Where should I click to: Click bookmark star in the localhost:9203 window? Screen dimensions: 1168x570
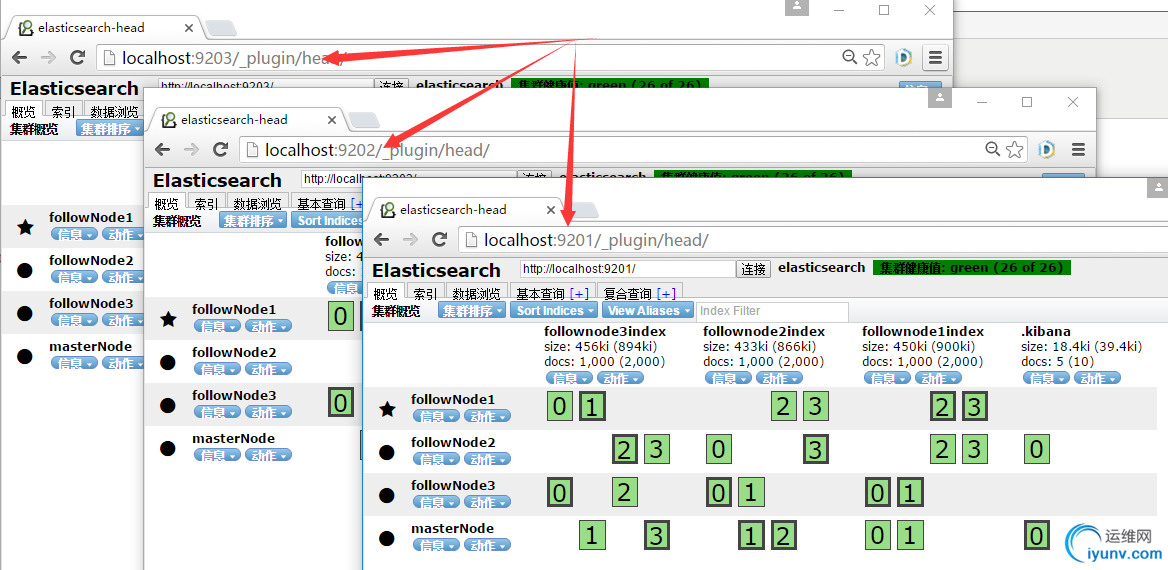pos(872,57)
